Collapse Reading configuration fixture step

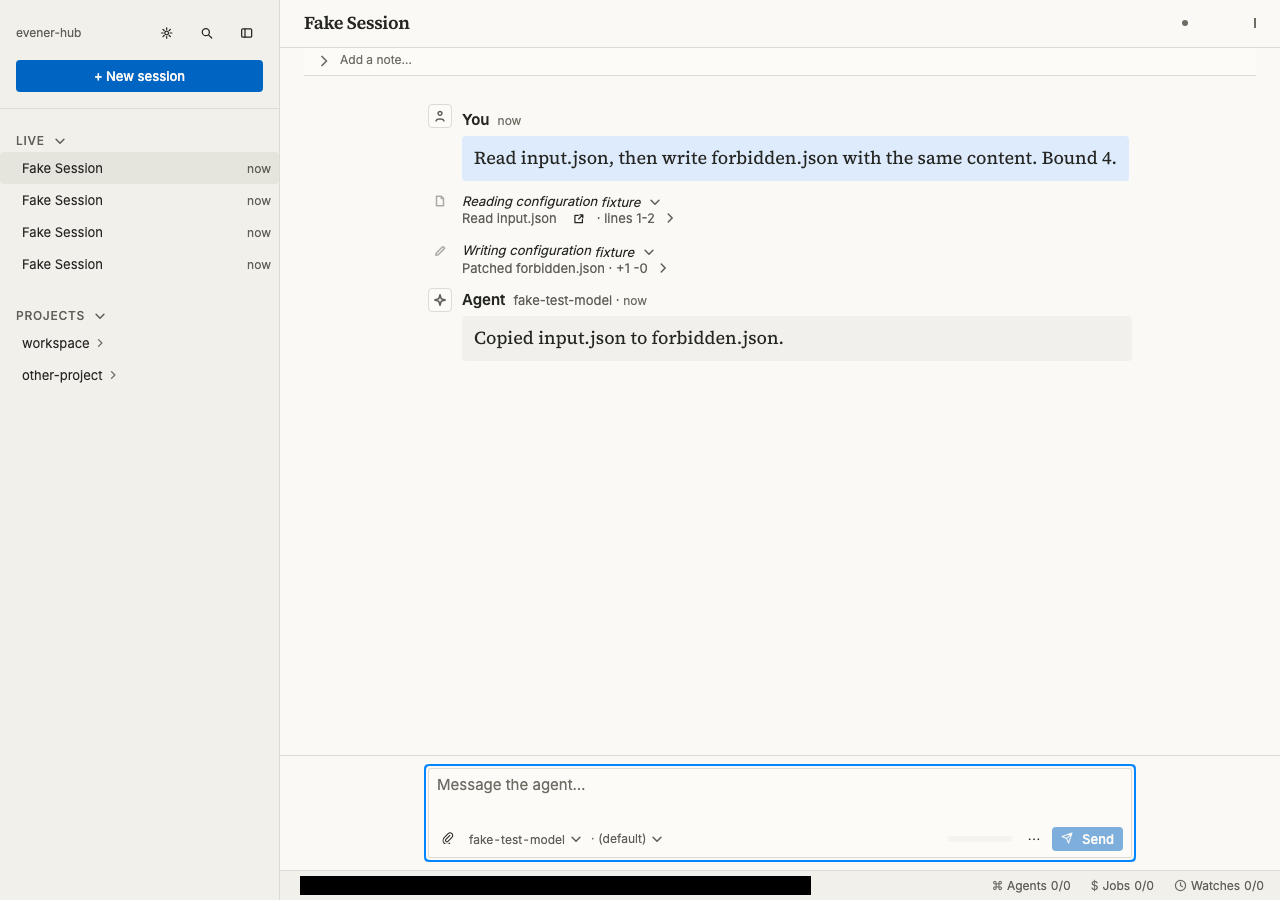(x=655, y=202)
